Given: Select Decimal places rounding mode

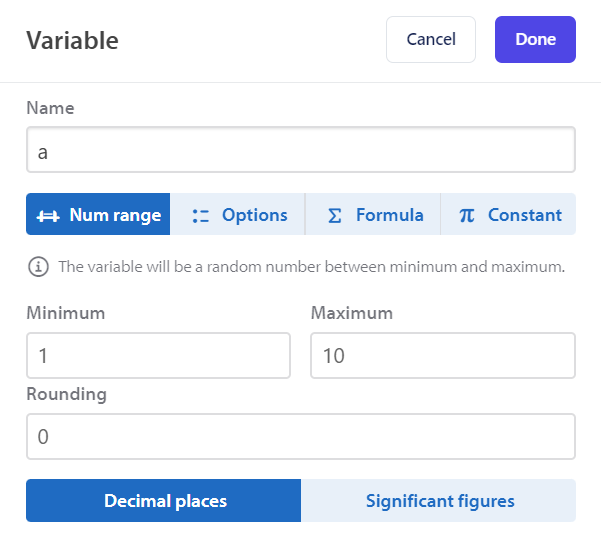Looking at the screenshot, I should click(x=164, y=500).
